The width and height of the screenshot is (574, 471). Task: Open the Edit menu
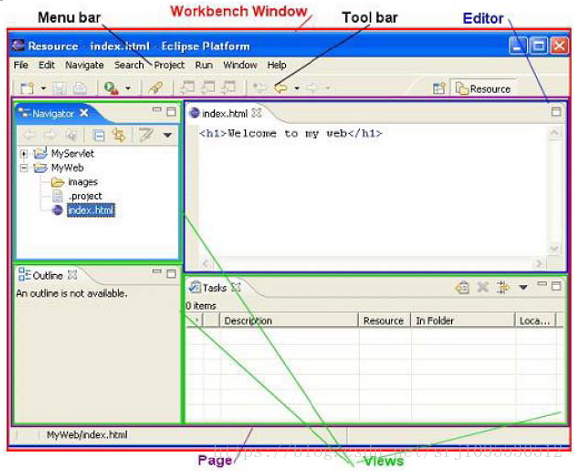[x=46, y=65]
